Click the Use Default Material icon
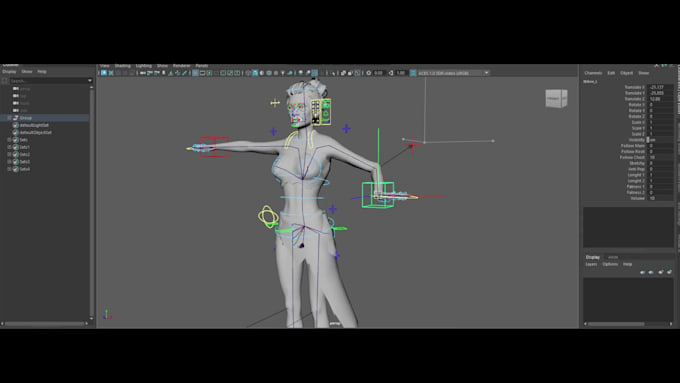 pyautogui.click(x=262, y=73)
